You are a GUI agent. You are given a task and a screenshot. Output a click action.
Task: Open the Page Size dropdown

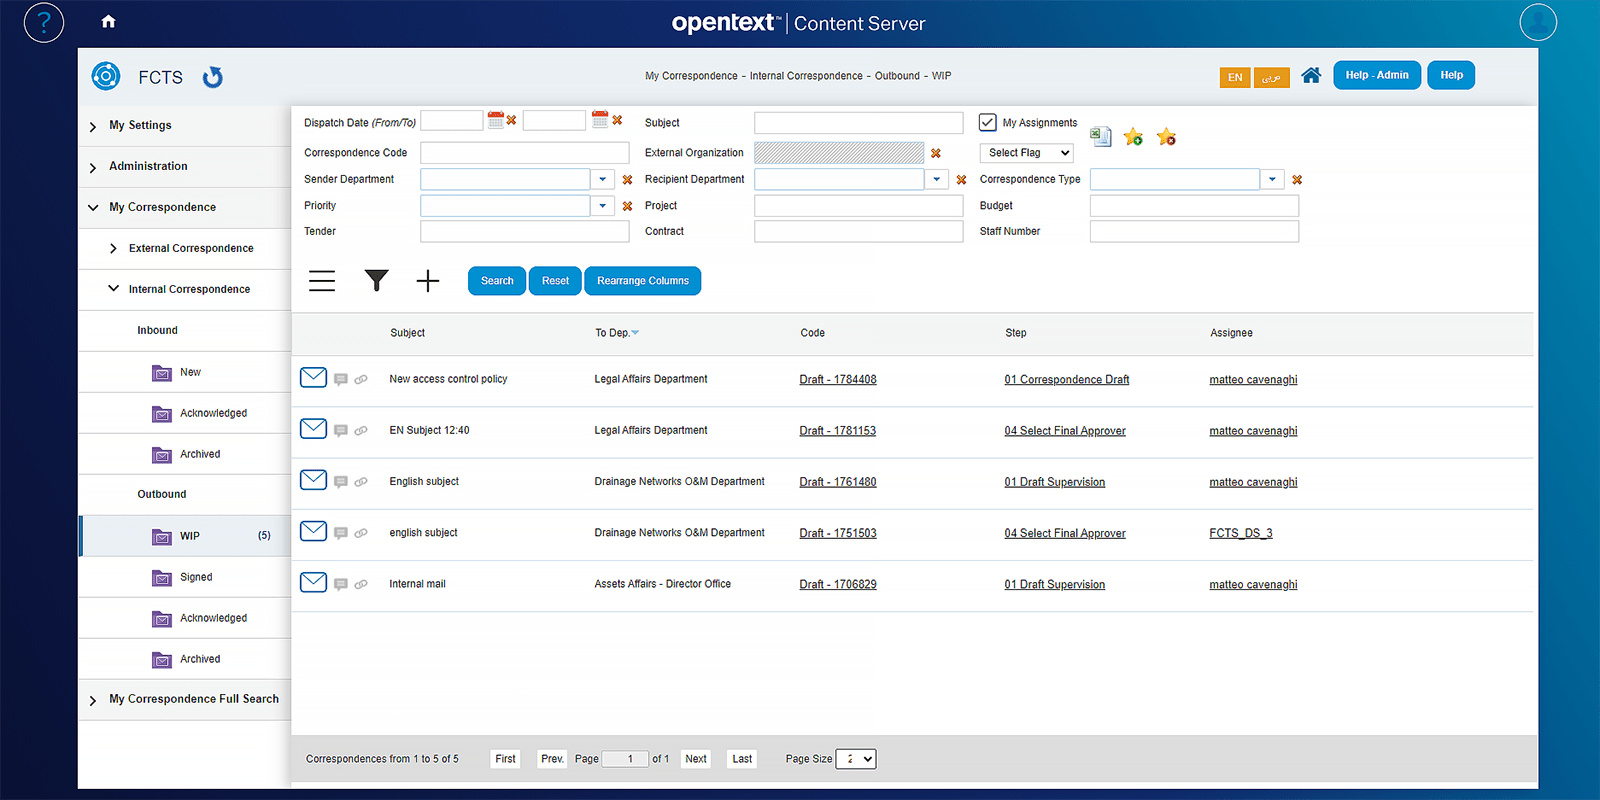pyautogui.click(x=855, y=759)
